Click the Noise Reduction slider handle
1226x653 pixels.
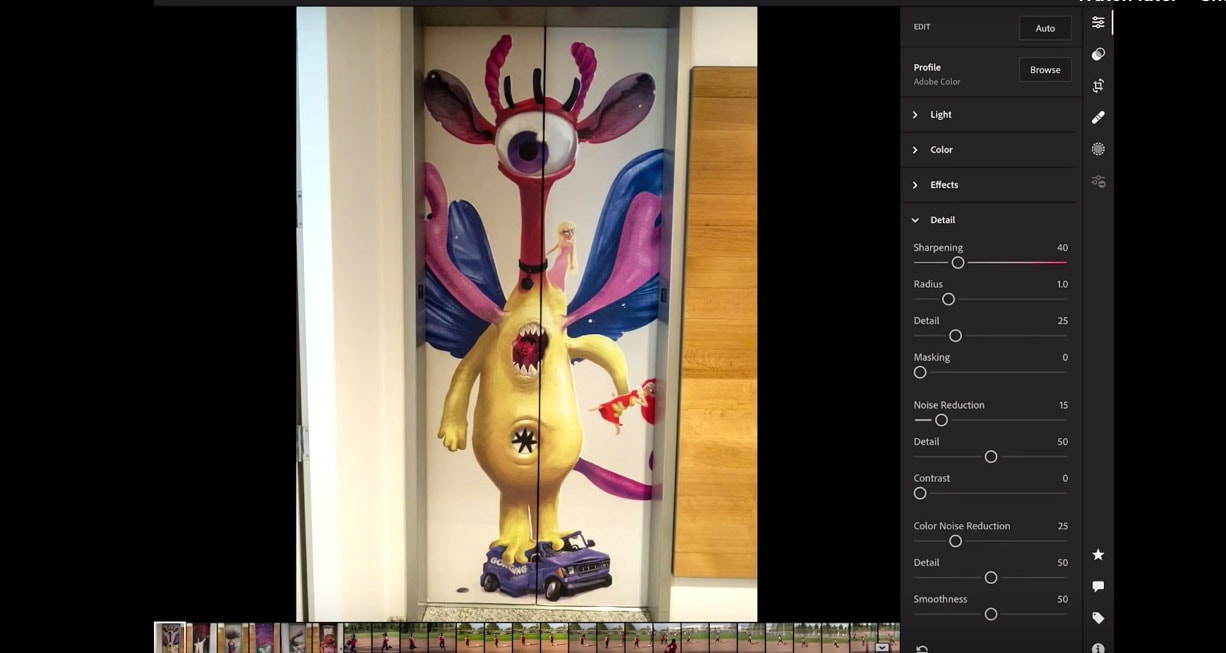click(941, 420)
